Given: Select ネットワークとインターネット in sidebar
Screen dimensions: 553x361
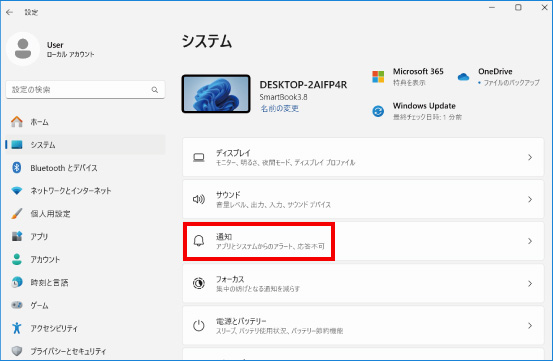Looking at the screenshot, I should [85, 191].
